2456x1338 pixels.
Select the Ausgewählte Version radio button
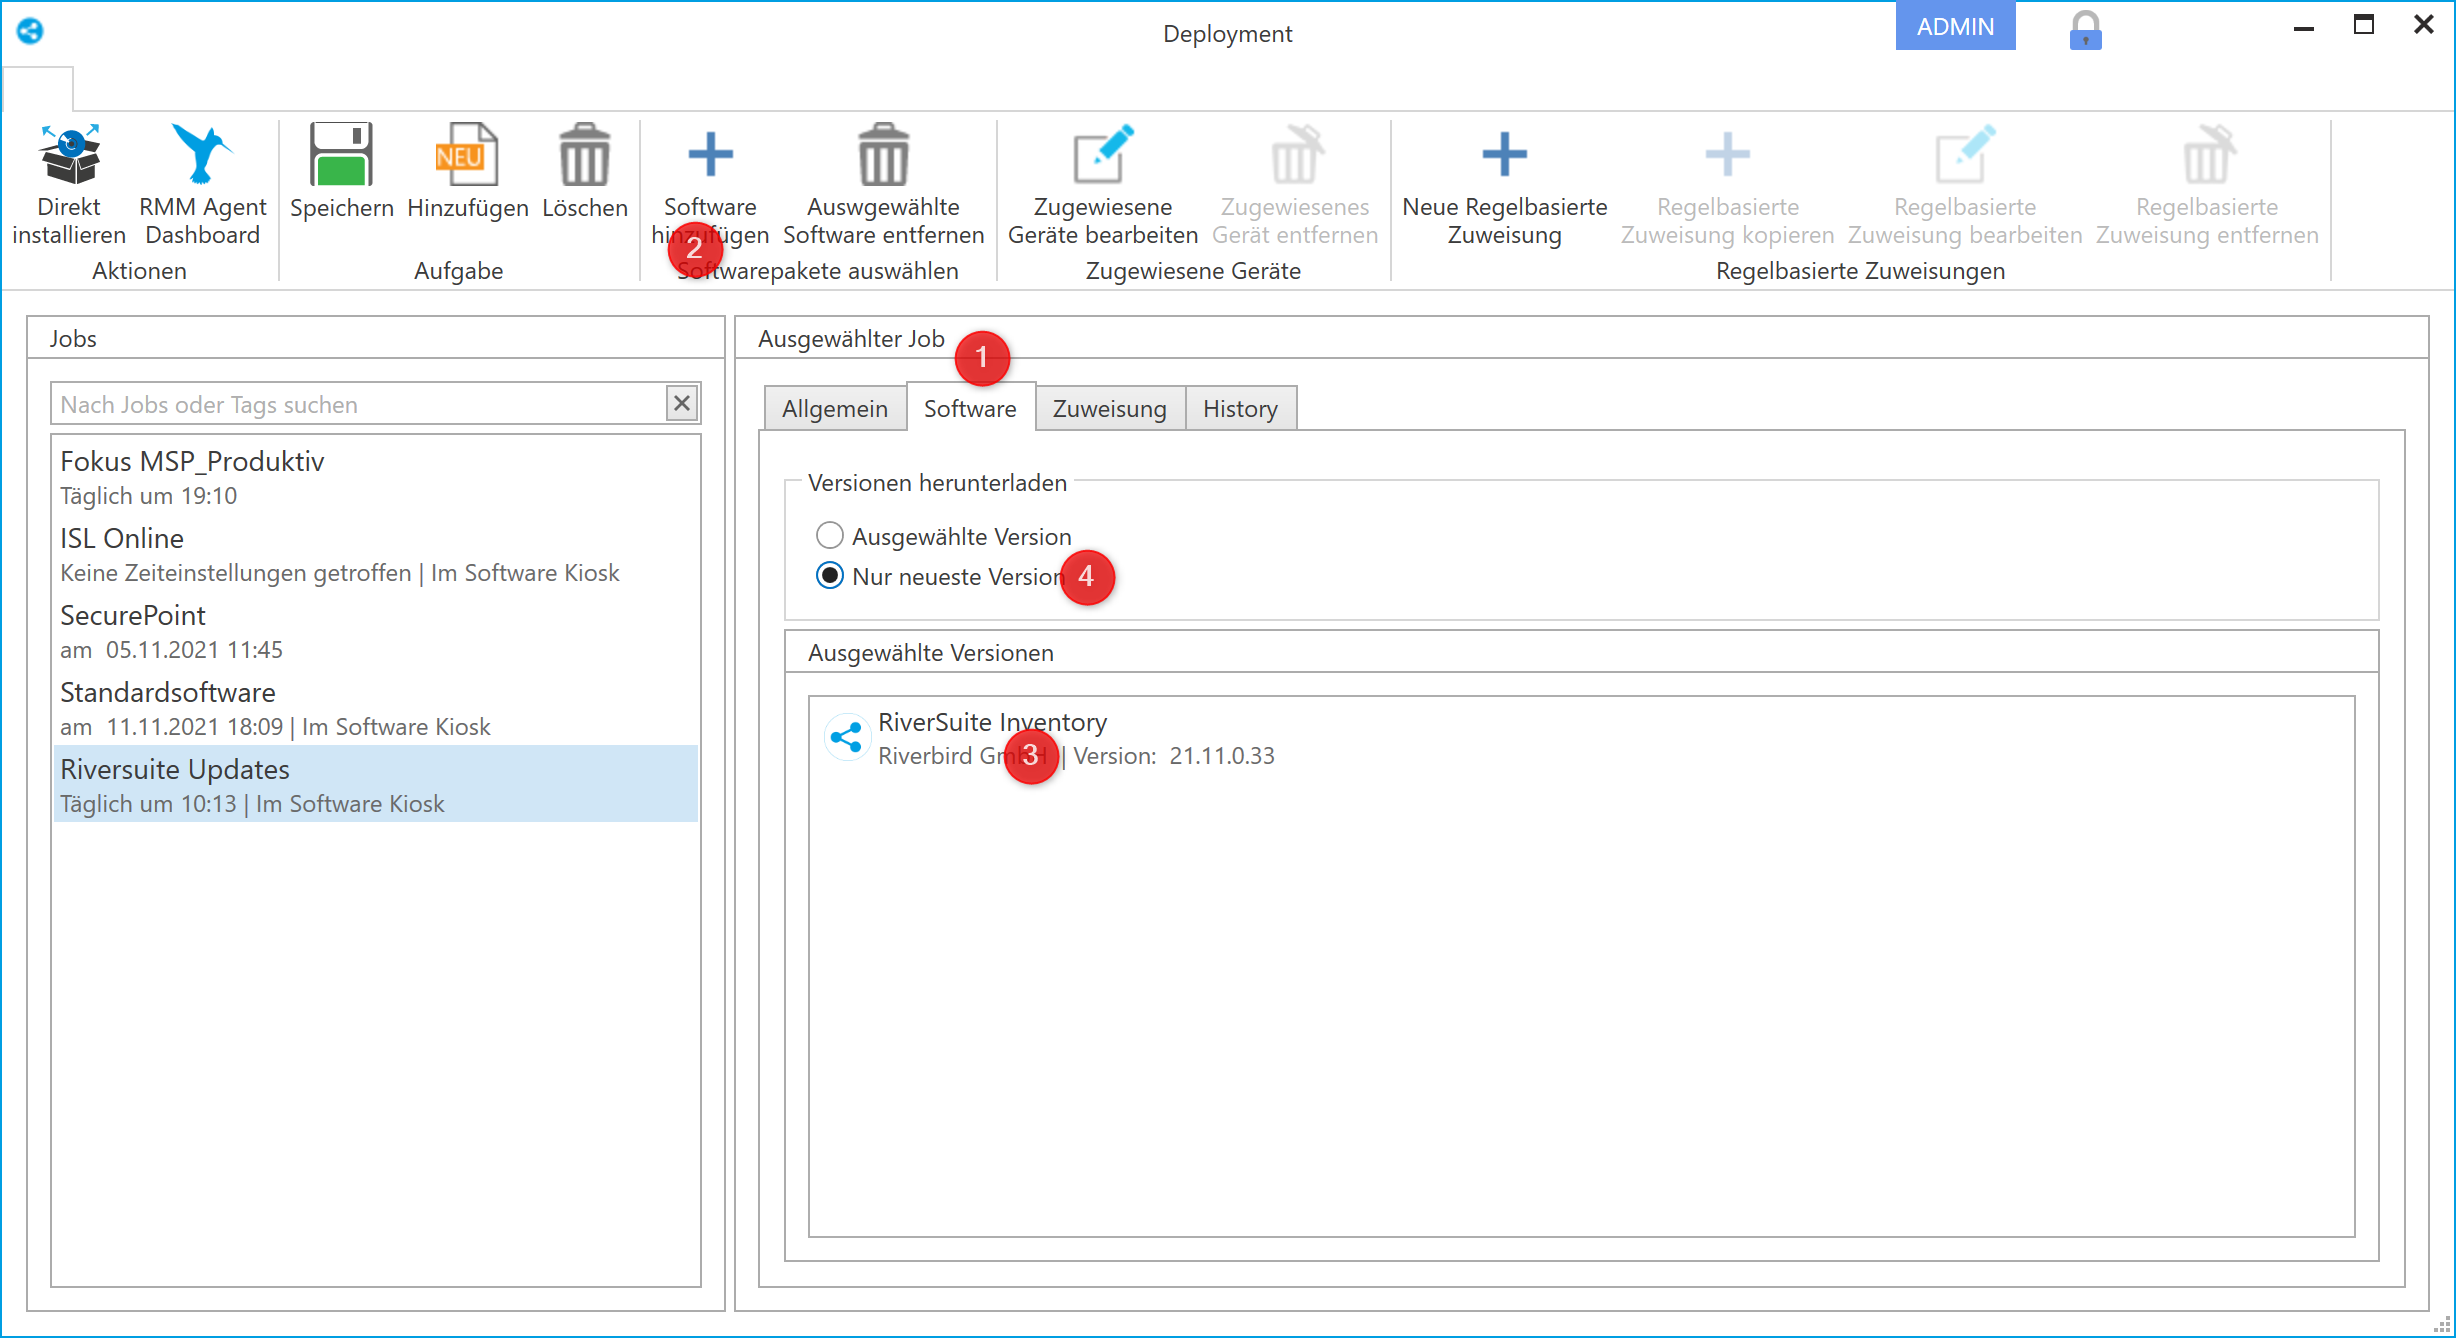click(830, 536)
